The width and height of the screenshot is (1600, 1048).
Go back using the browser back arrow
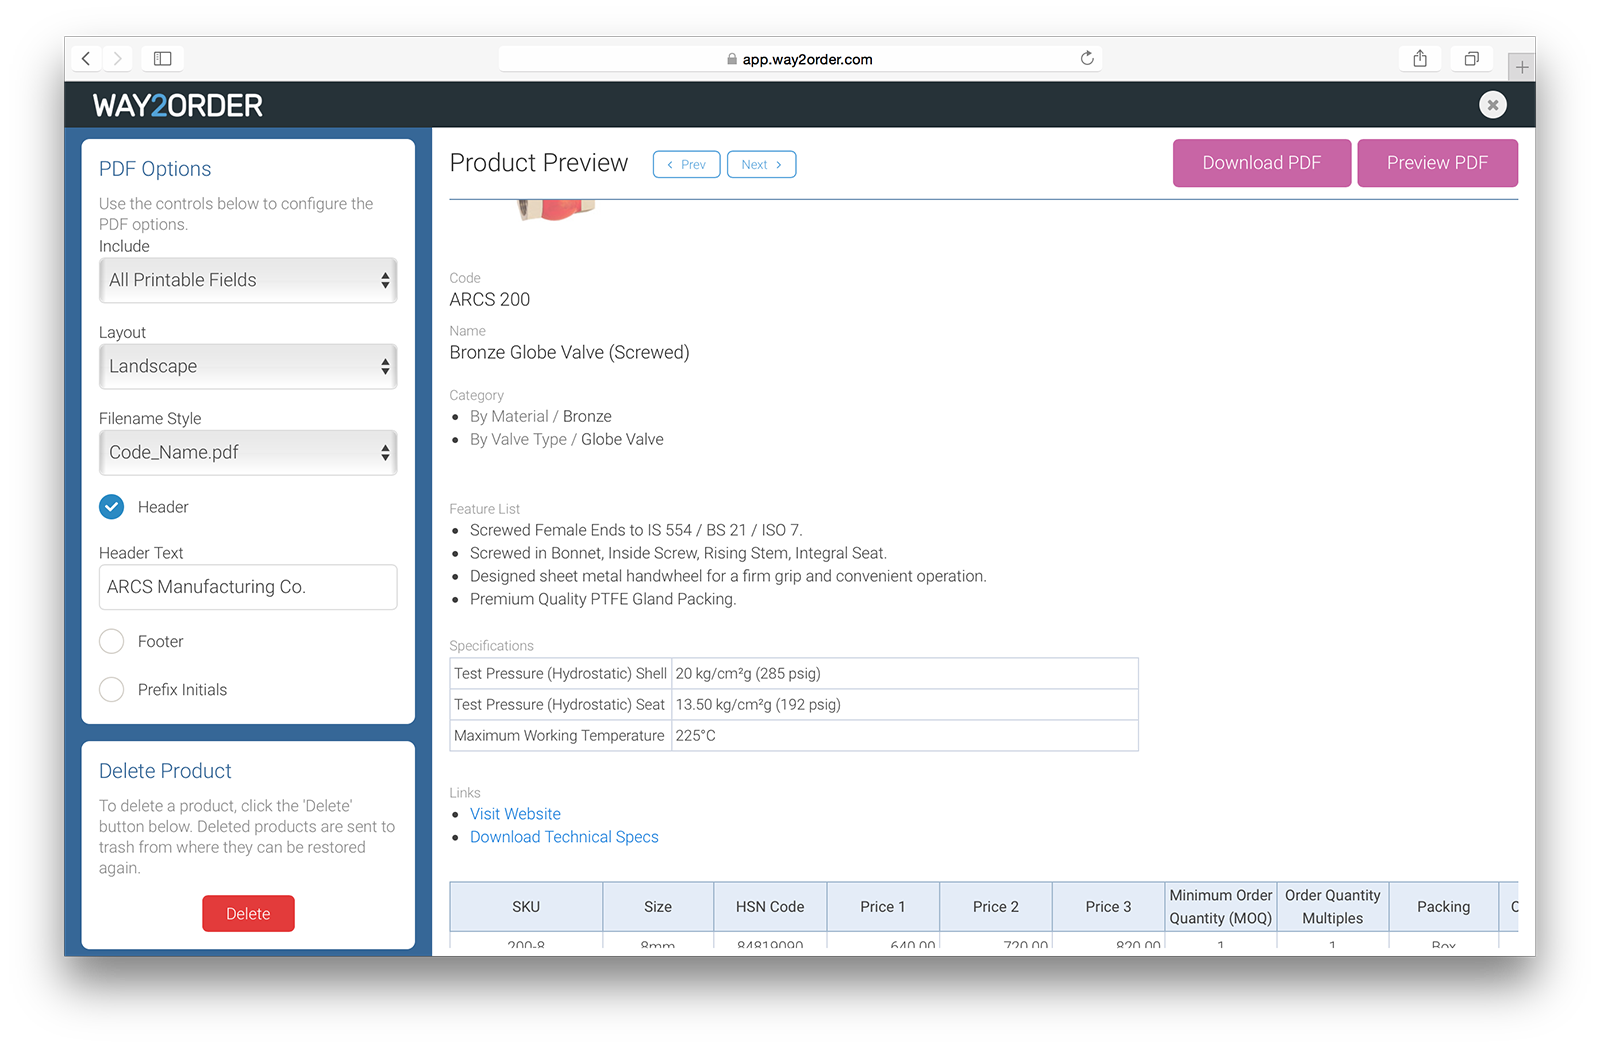(86, 59)
